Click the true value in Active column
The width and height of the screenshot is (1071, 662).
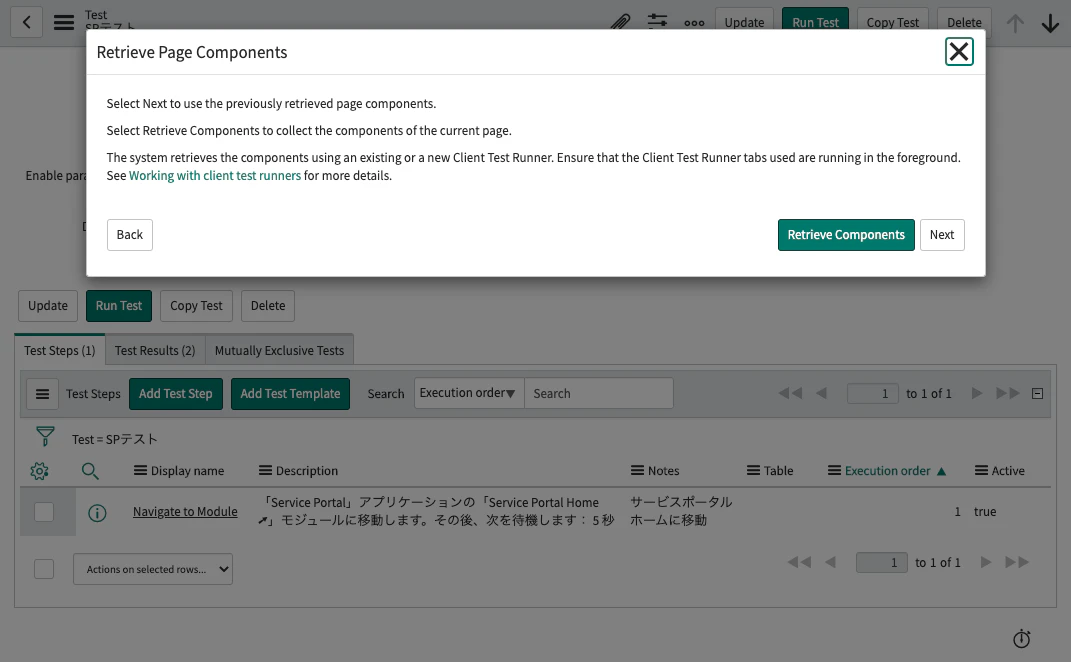pos(985,512)
